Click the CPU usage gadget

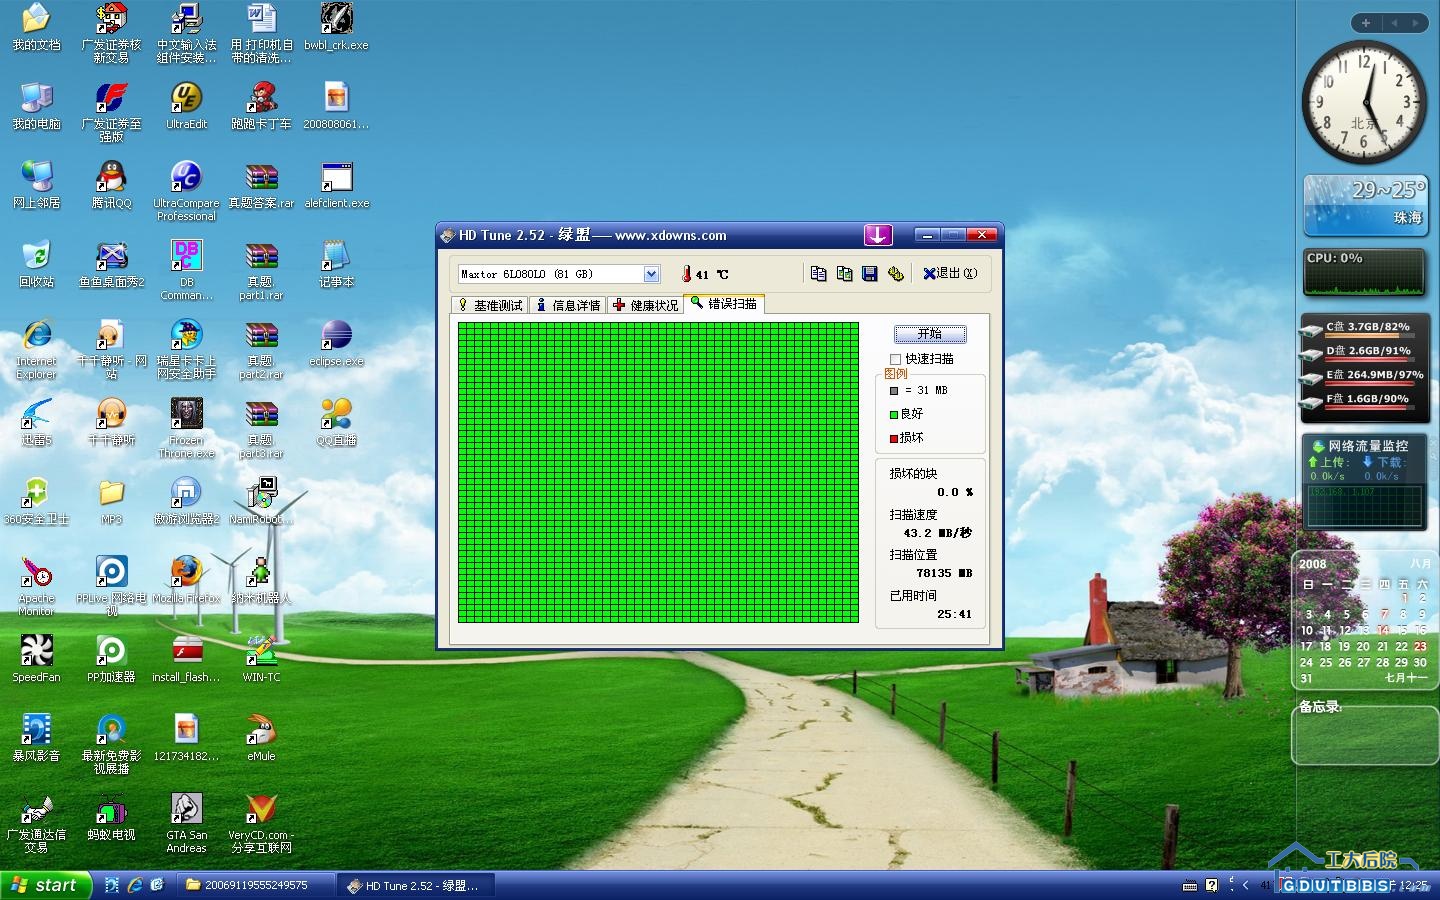(1365, 273)
